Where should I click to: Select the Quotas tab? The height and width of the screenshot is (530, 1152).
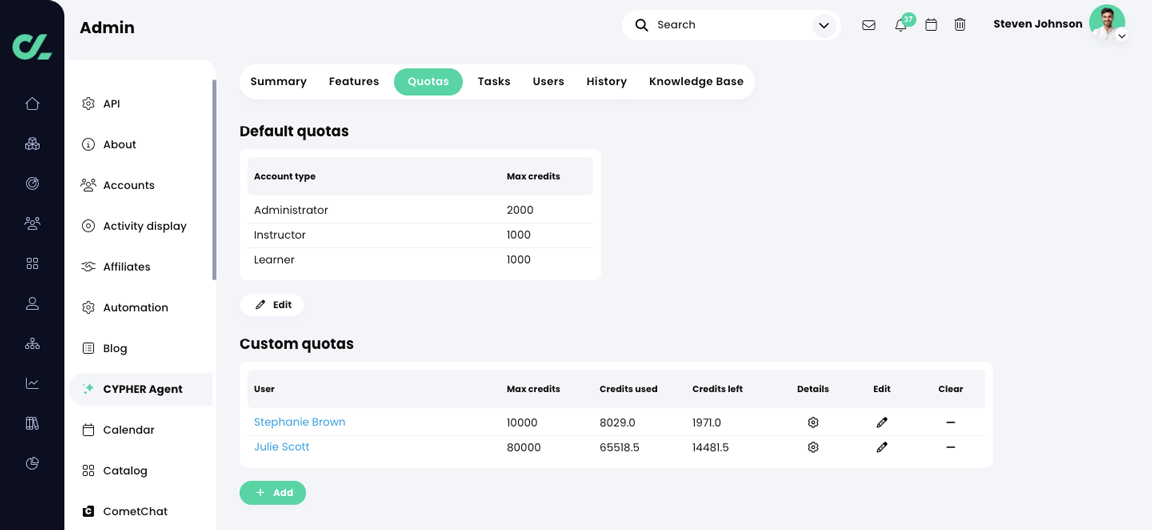428,82
